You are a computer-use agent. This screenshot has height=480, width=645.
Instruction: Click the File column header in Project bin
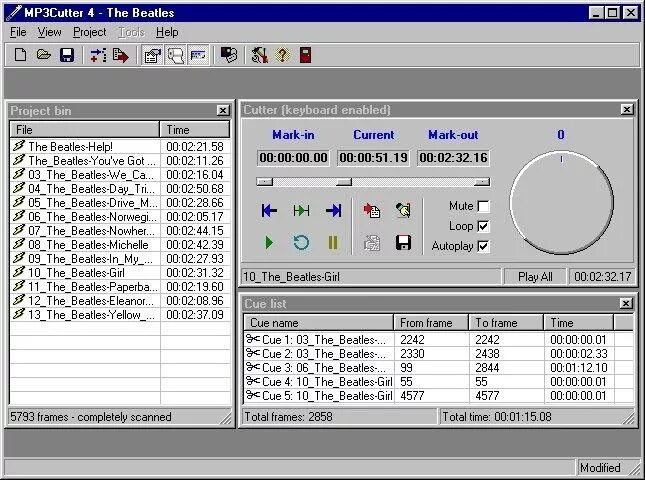(84, 130)
